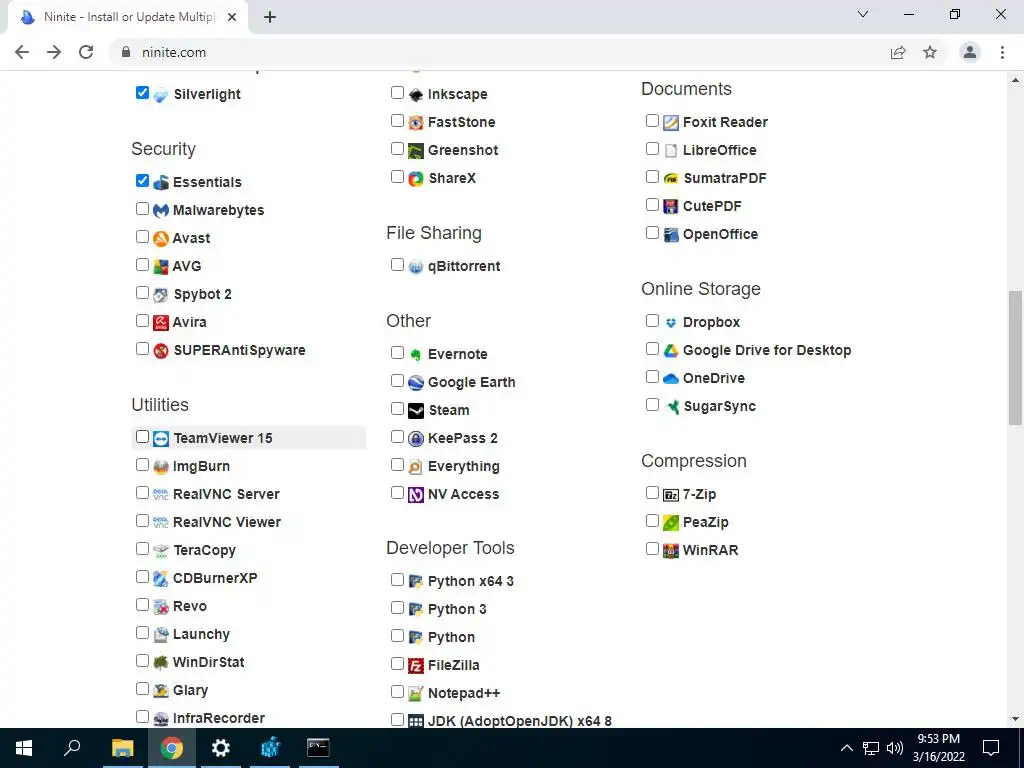Click the page vertical scrollbar thumb
Image resolution: width=1024 pixels, height=768 pixels.
(1015, 358)
